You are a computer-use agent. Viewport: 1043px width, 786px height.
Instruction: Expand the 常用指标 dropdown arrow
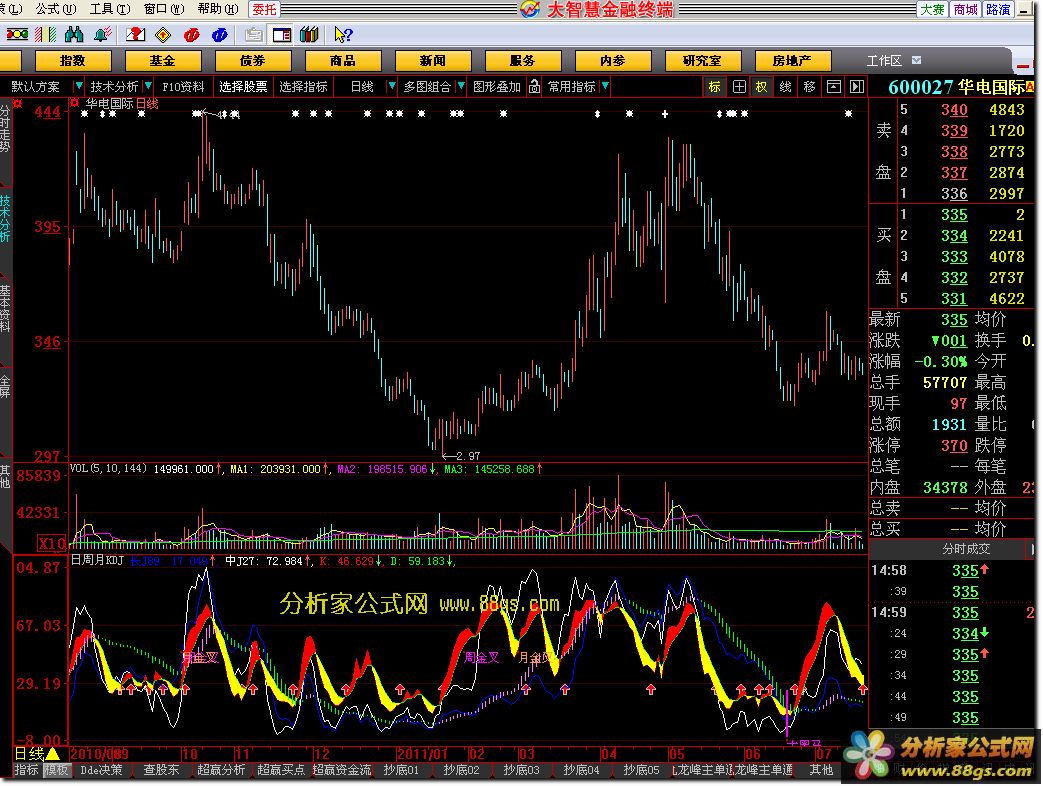tap(605, 86)
